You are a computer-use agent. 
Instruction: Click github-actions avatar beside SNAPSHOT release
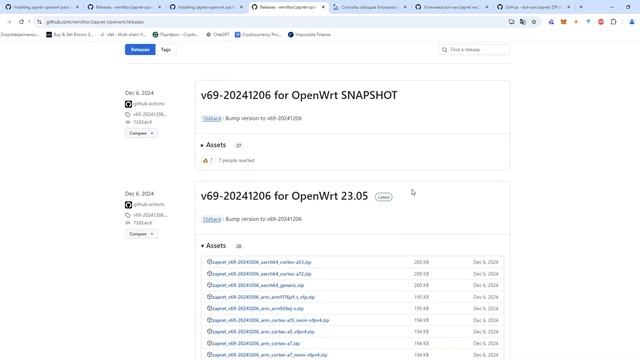129,104
